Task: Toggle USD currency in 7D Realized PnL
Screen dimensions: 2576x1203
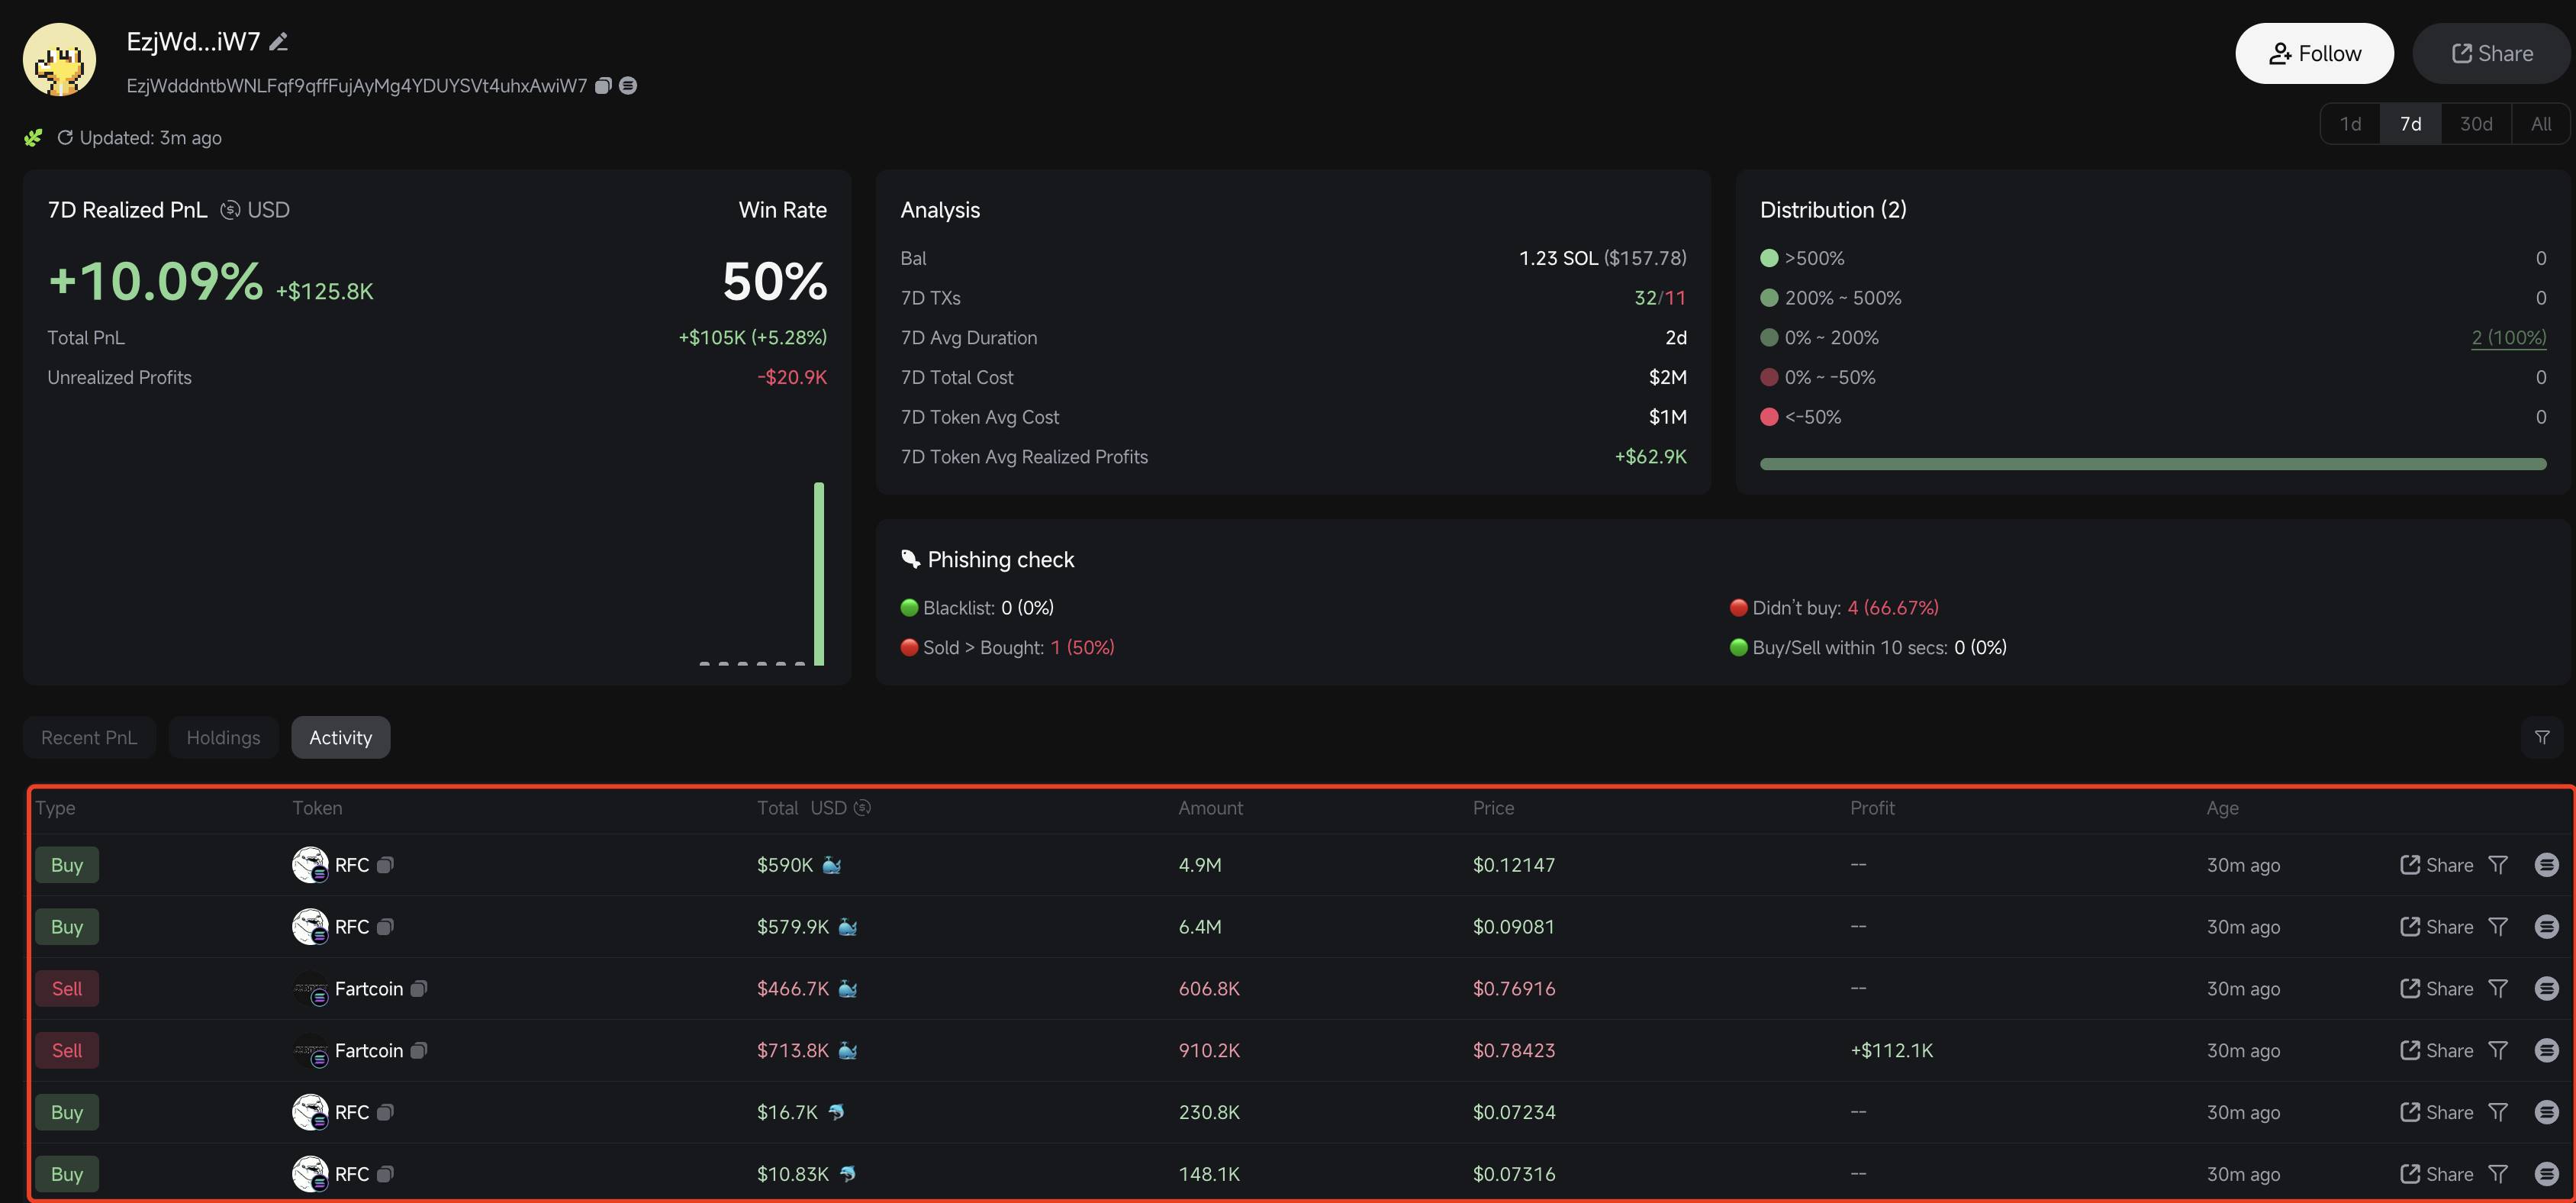Action: [x=230, y=210]
